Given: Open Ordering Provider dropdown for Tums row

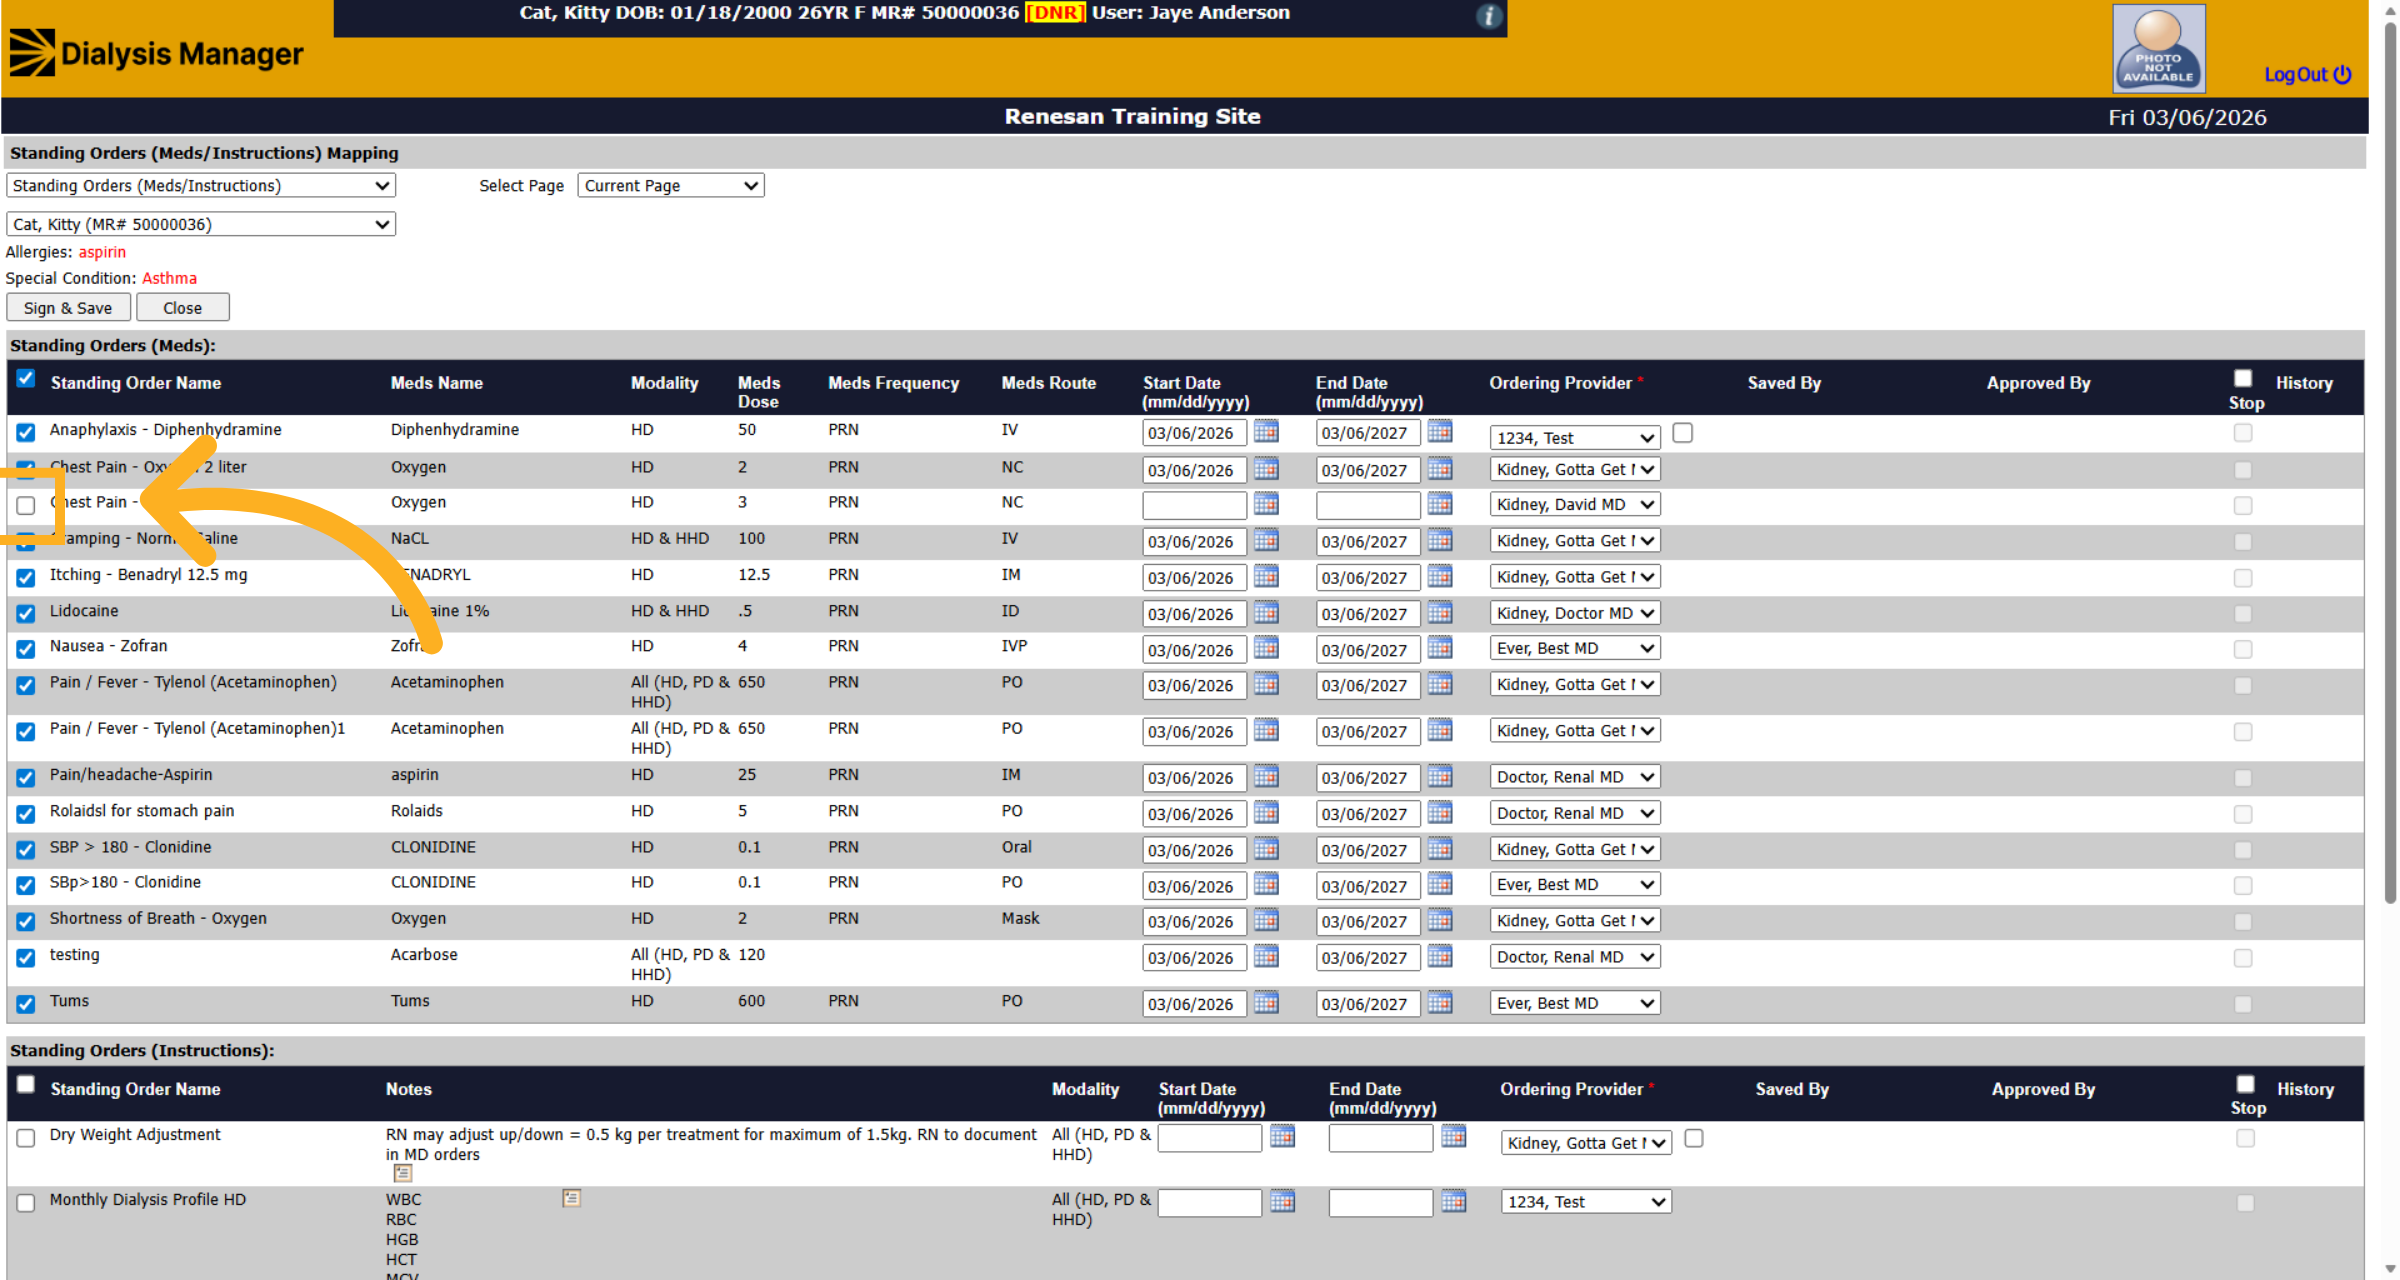Looking at the screenshot, I should (1575, 1003).
